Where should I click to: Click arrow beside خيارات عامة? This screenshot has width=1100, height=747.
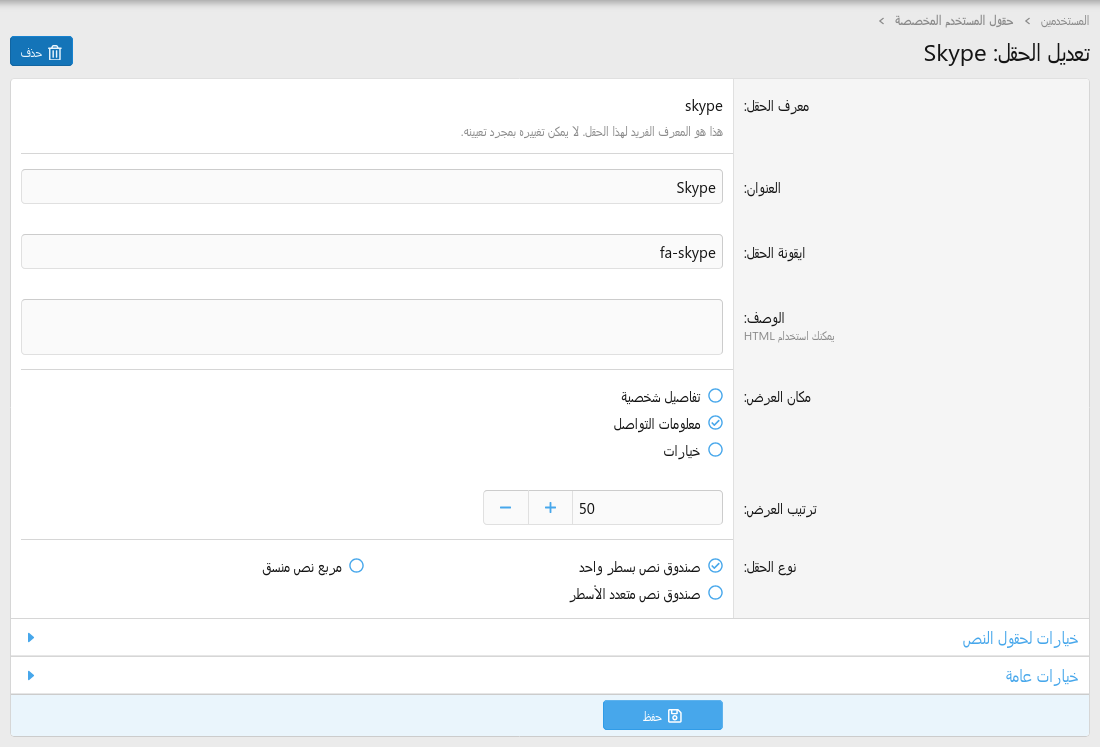[x=31, y=676]
